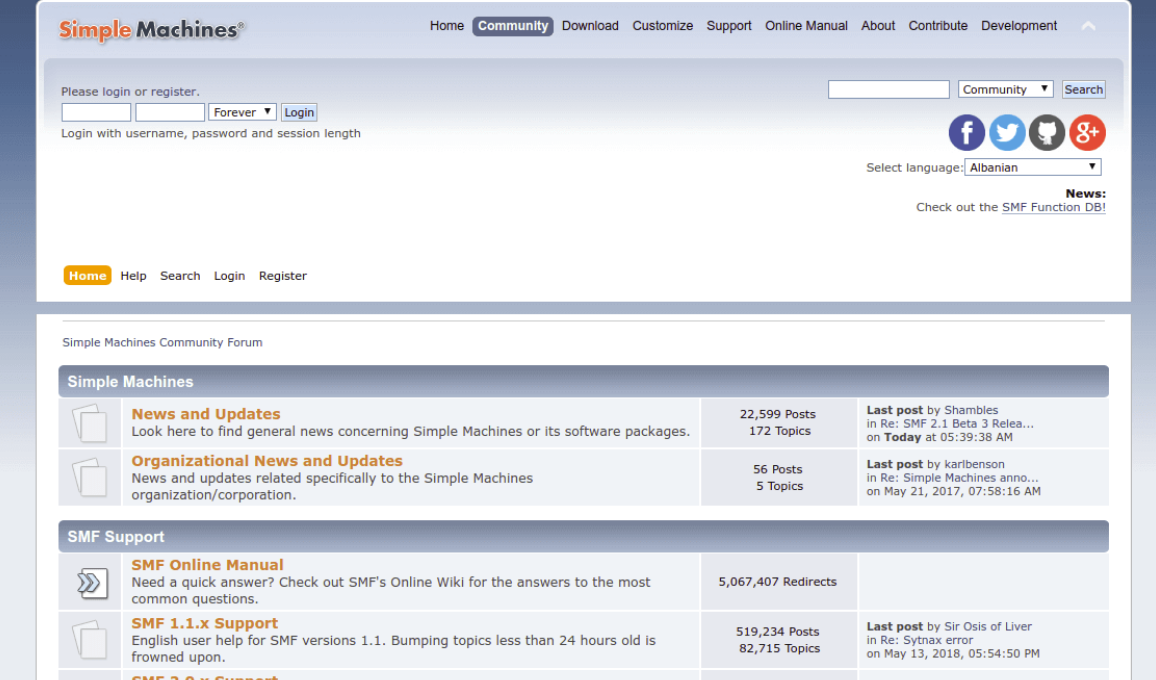Click the Simple Machines category header
The height and width of the screenshot is (680, 1156).
pyautogui.click(x=583, y=381)
